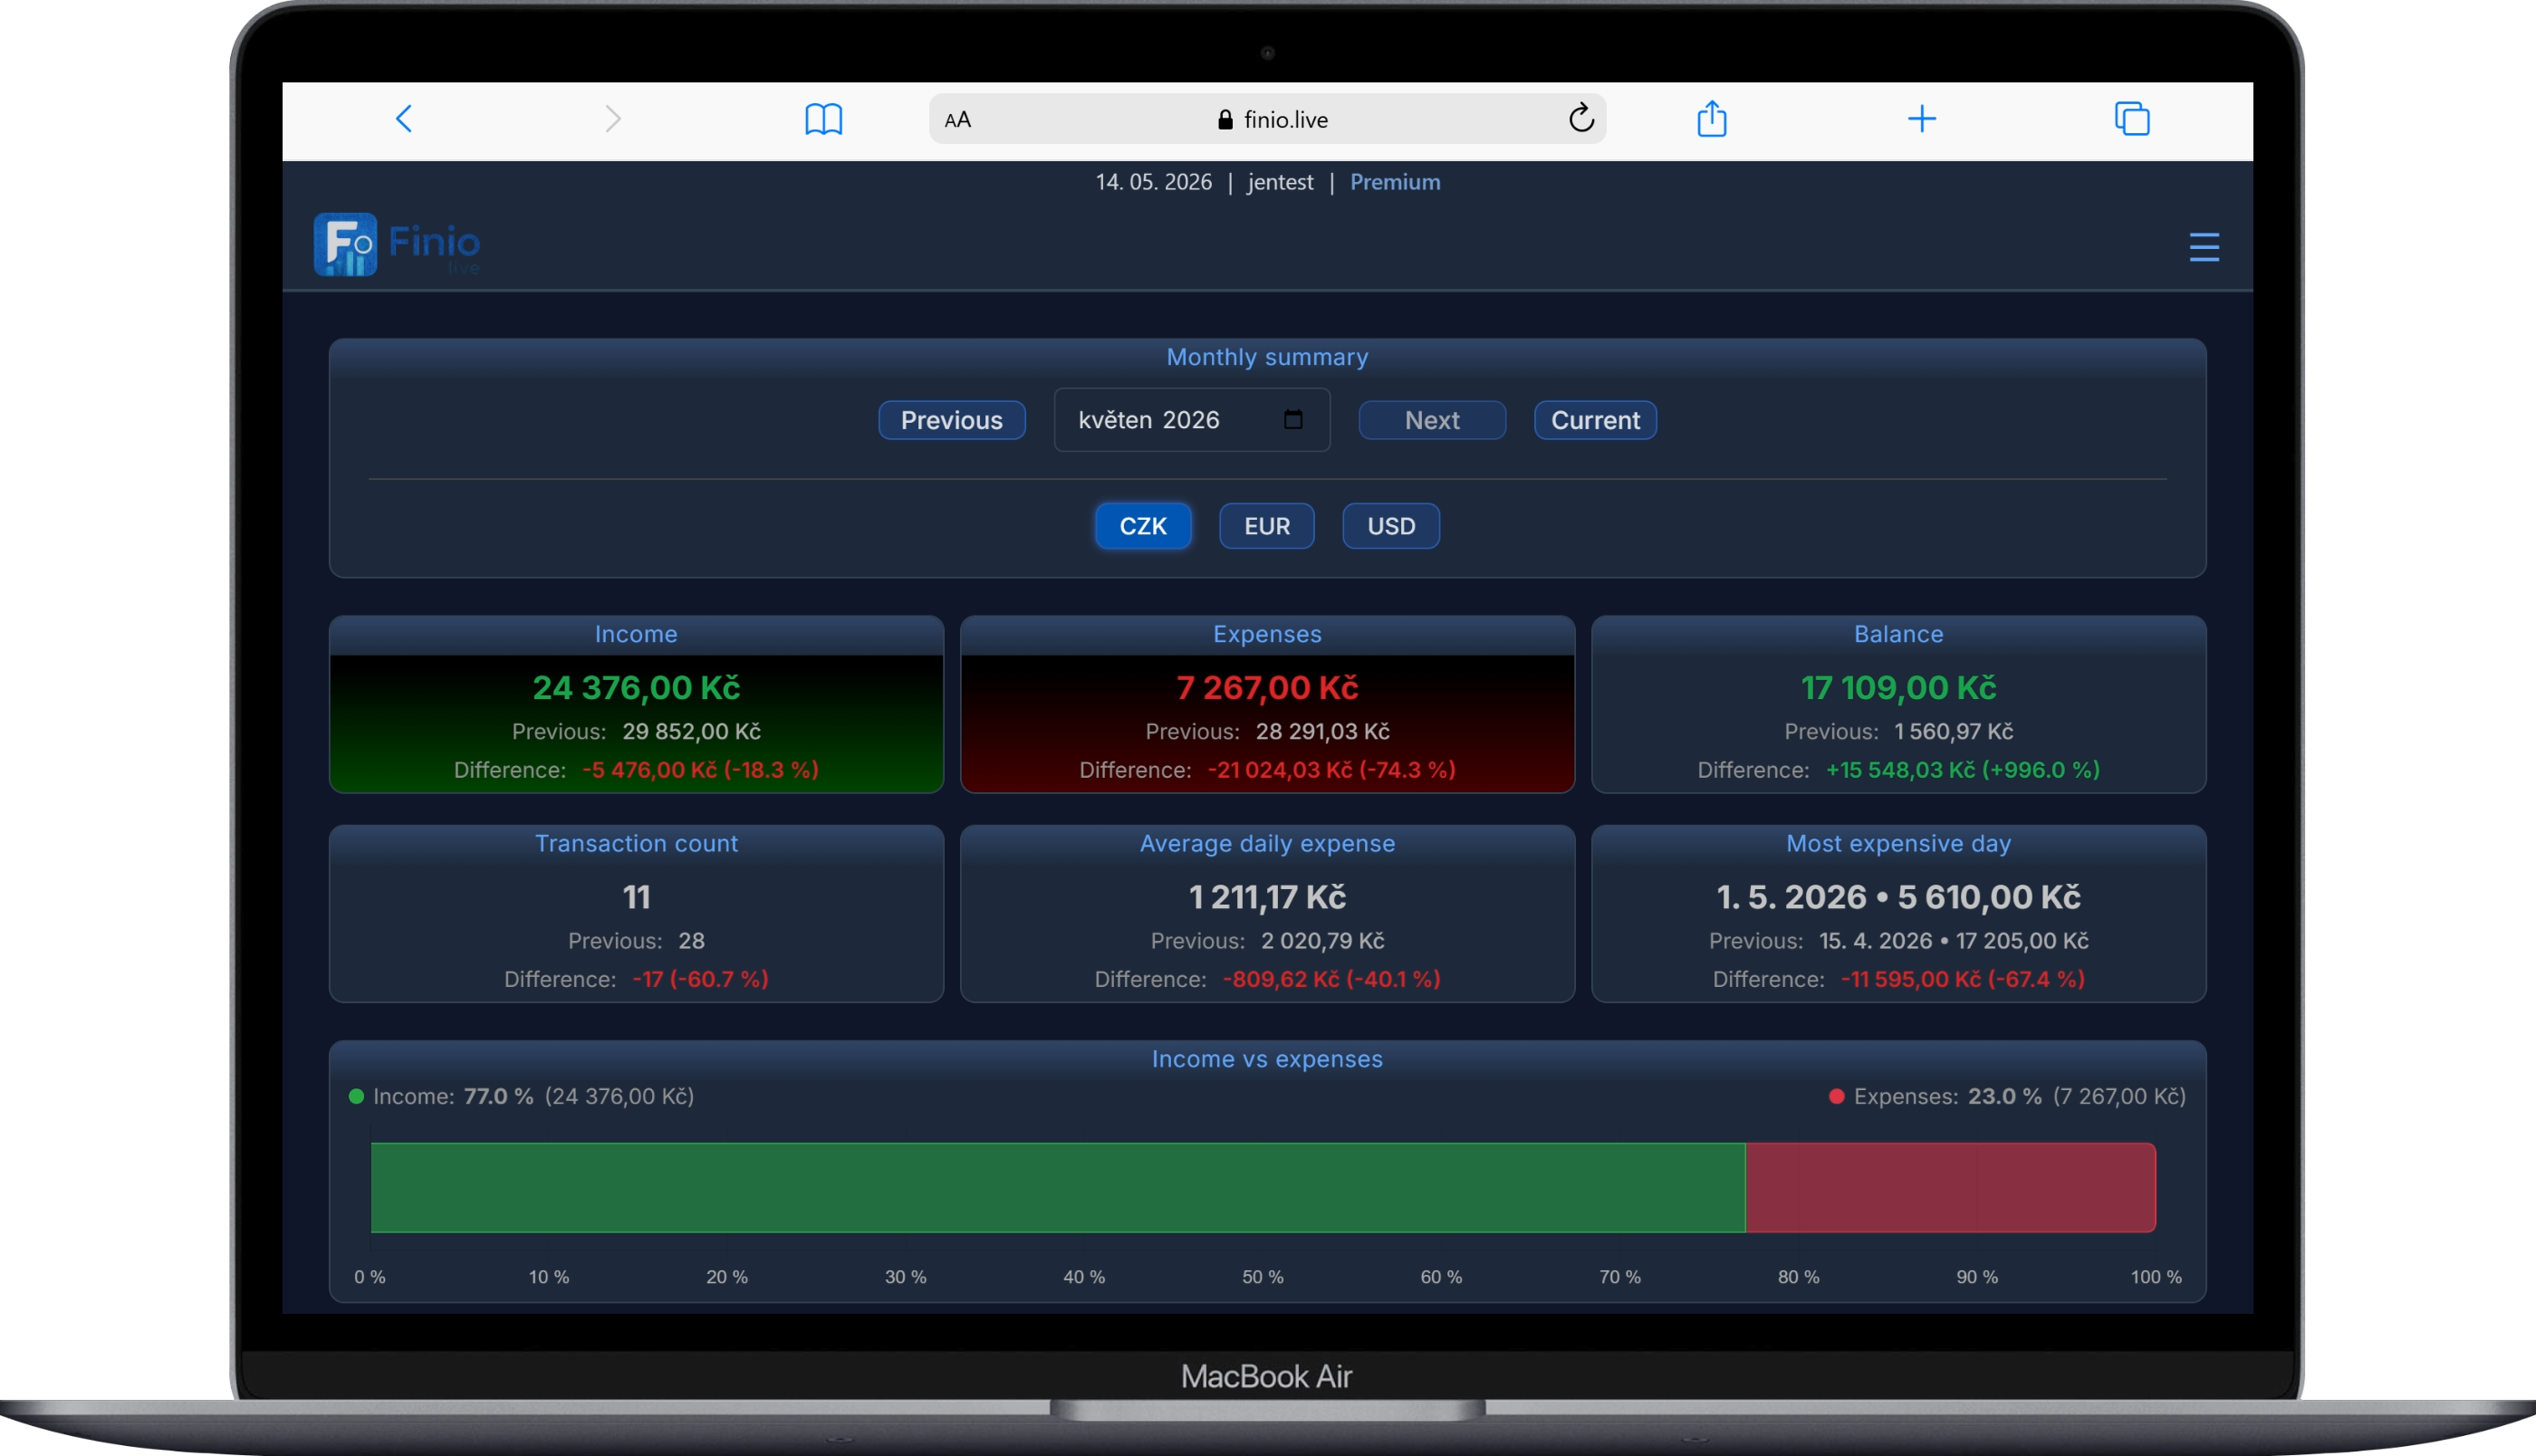Open the květen 2026 month selector
The height and width of the screenshot is (1456, 2536).
click(x=1191, y=420)
